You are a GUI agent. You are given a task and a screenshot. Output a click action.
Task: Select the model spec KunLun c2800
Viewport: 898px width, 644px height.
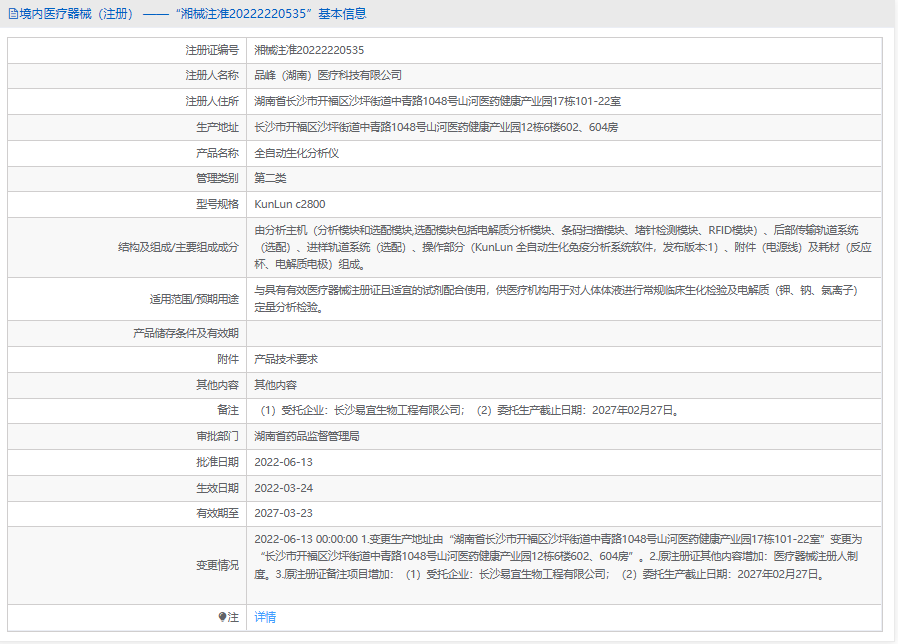coord(290,205)
